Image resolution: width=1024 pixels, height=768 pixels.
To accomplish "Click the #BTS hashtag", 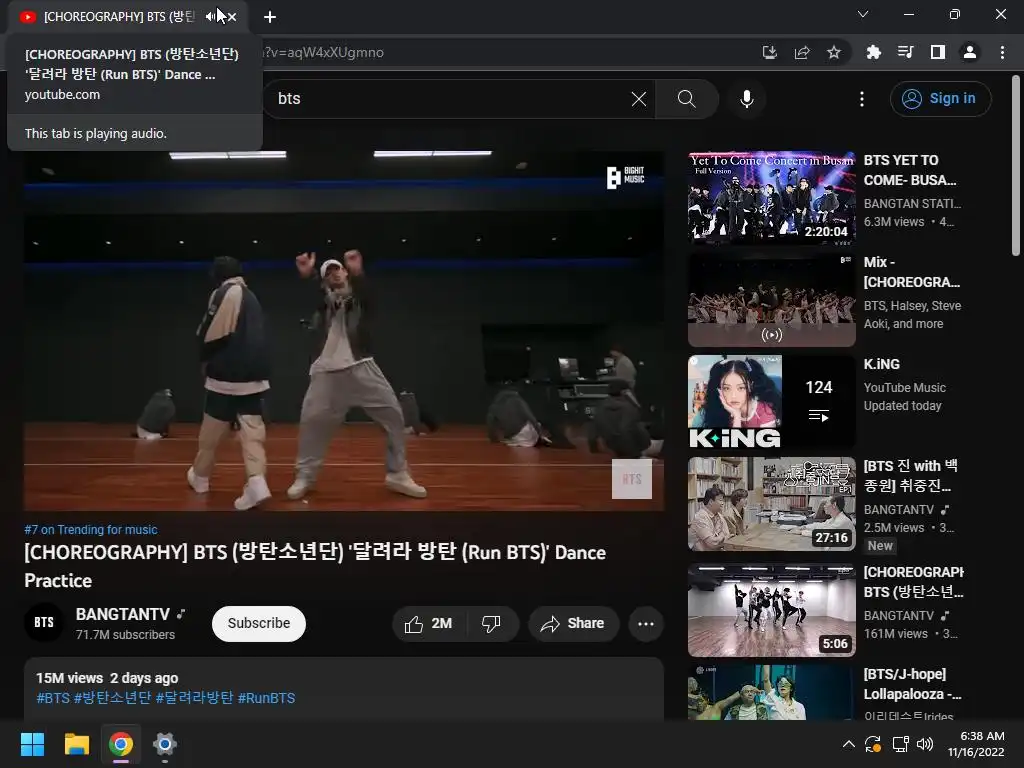I will coord(53,698).
